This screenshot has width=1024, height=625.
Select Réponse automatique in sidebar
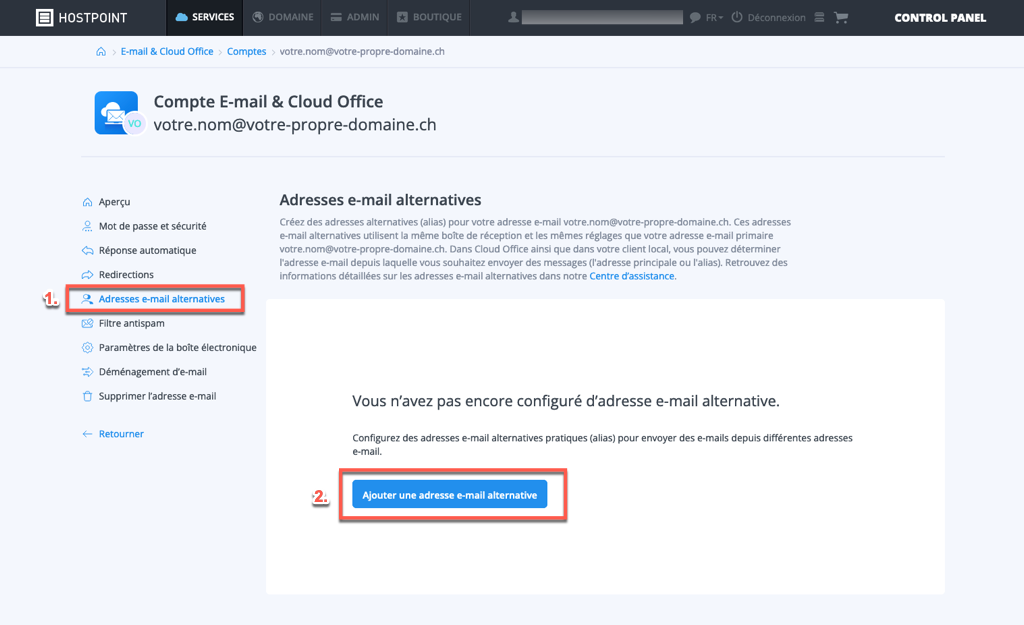[147, 250]
